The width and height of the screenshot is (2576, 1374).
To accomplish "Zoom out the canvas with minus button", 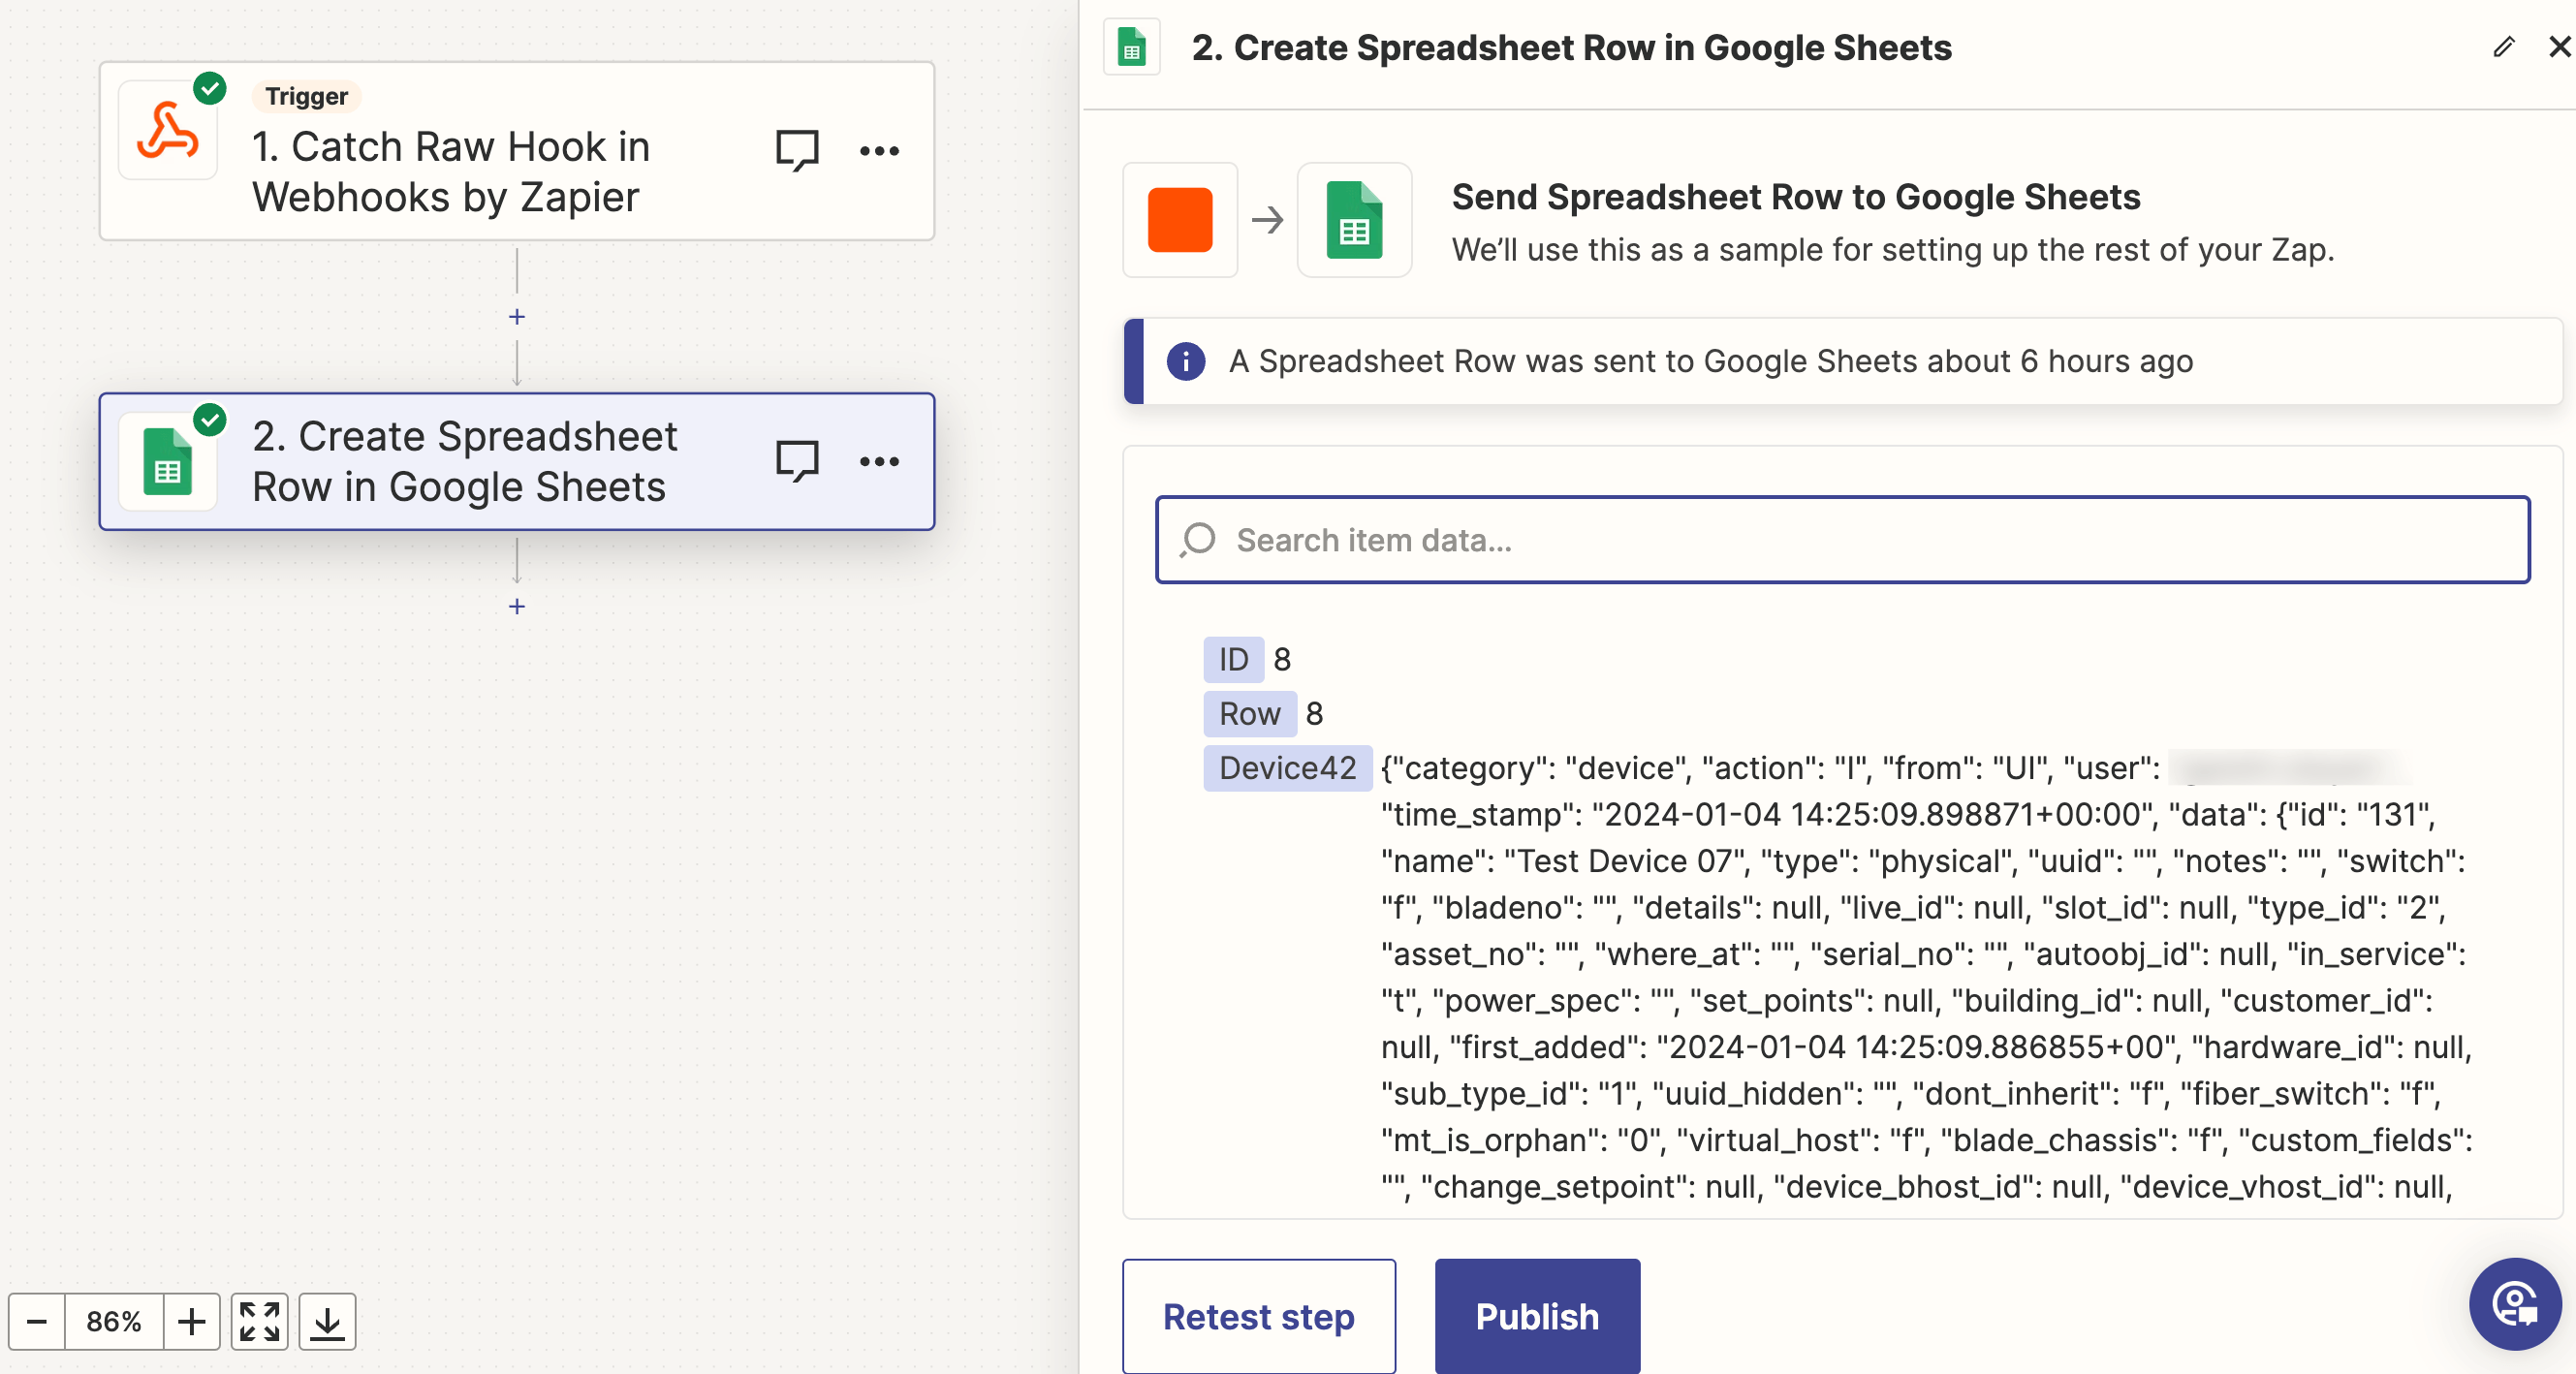I will [x=37, y=1321].
